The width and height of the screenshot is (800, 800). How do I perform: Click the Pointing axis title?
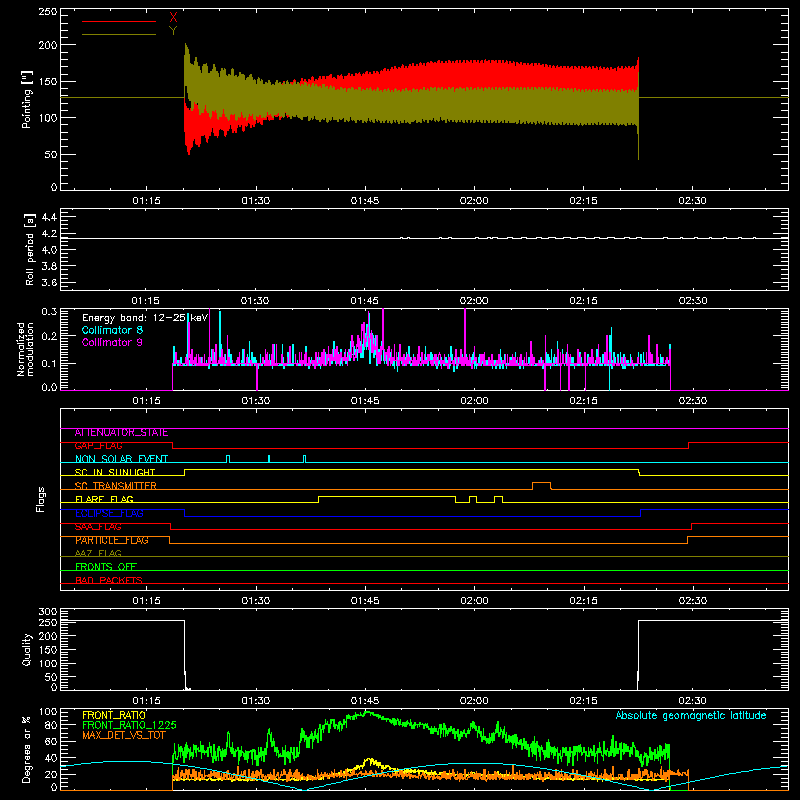27,99
